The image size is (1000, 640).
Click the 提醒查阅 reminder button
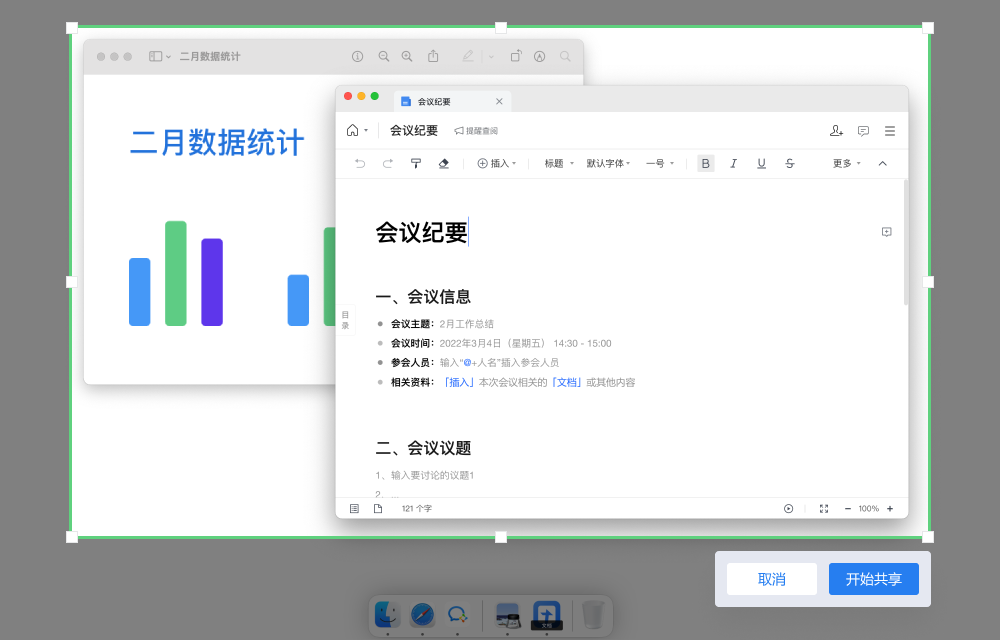476,131
